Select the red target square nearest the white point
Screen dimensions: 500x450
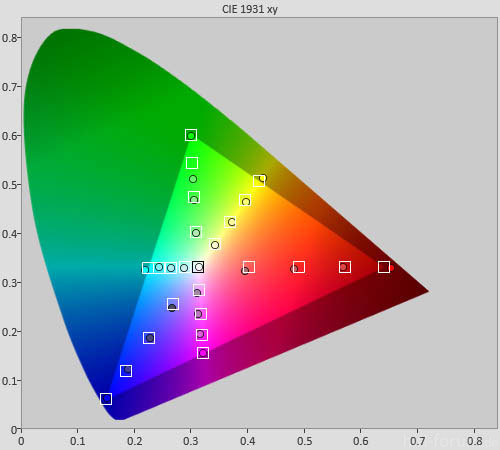point(249,267)
